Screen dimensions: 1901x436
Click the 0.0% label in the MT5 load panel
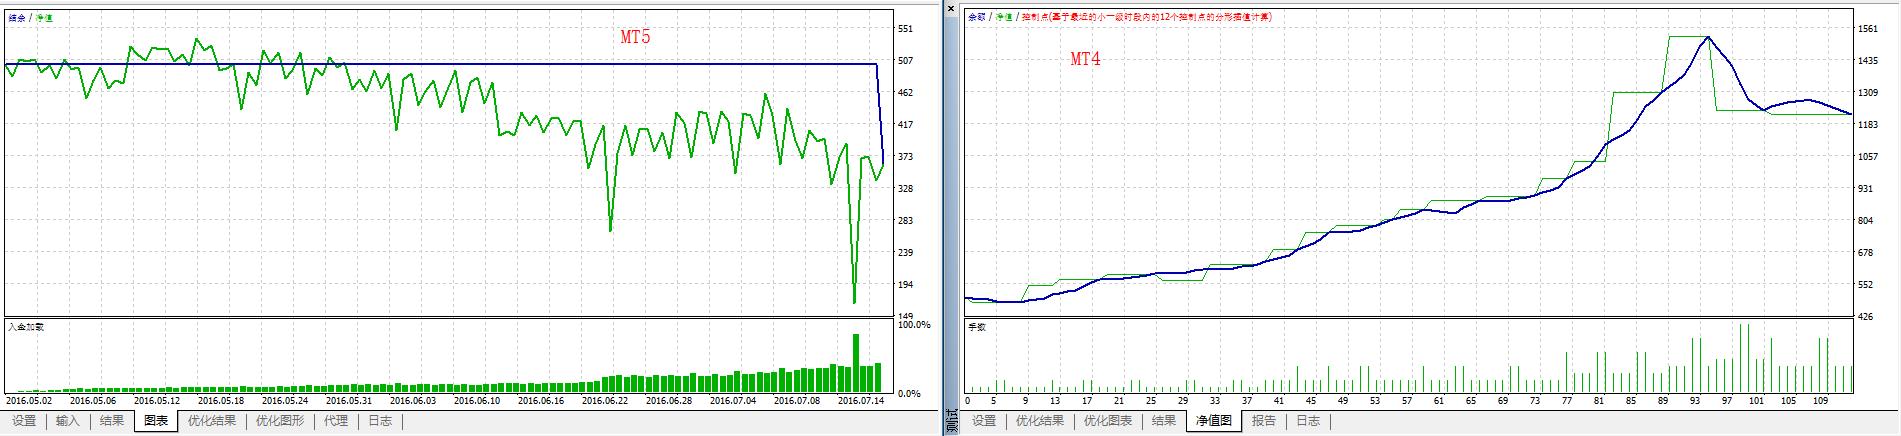click(909, 394)
